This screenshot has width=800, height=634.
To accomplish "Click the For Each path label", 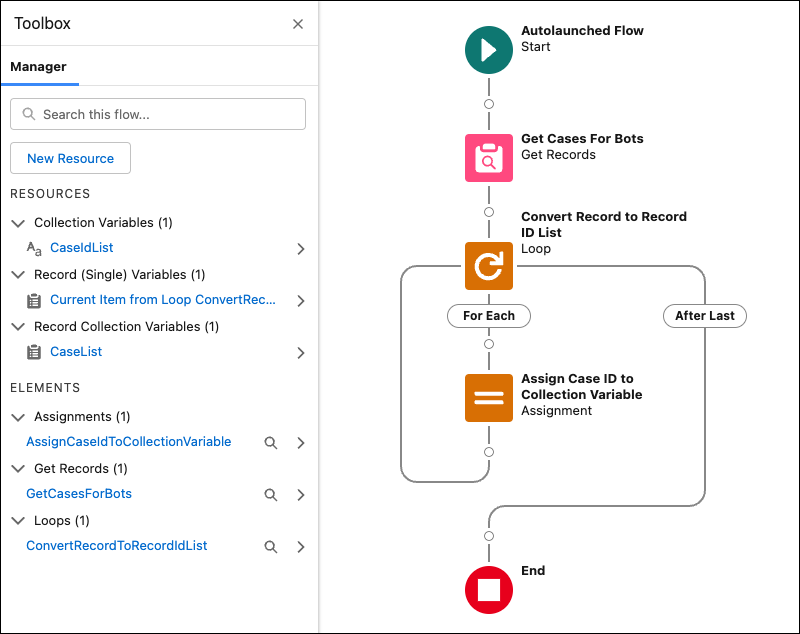I will click(x=488, y=315).
